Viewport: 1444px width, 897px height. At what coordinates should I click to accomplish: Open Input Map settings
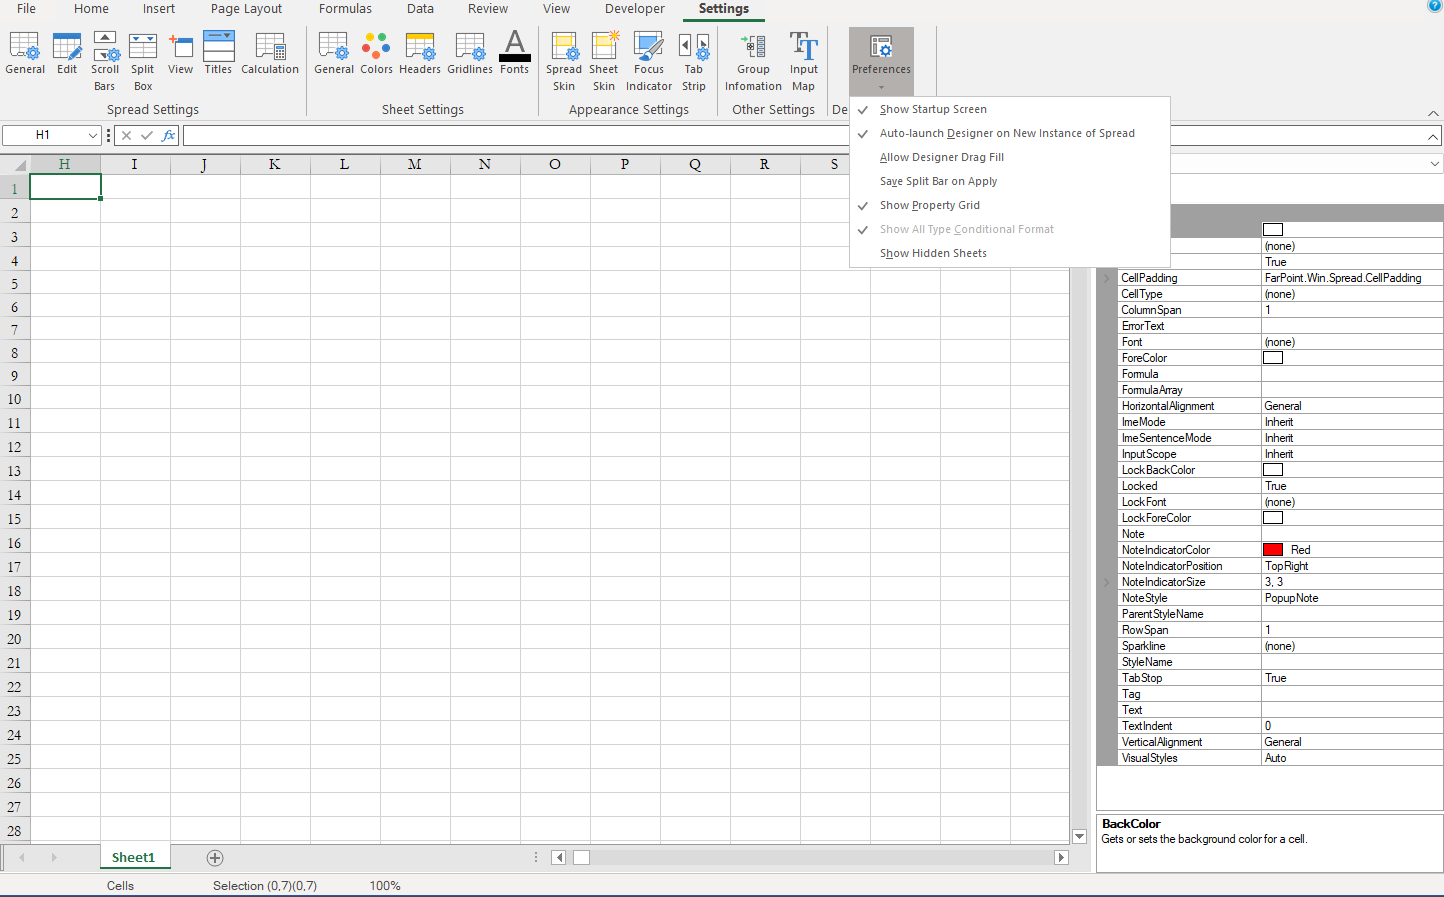(804, 62)
